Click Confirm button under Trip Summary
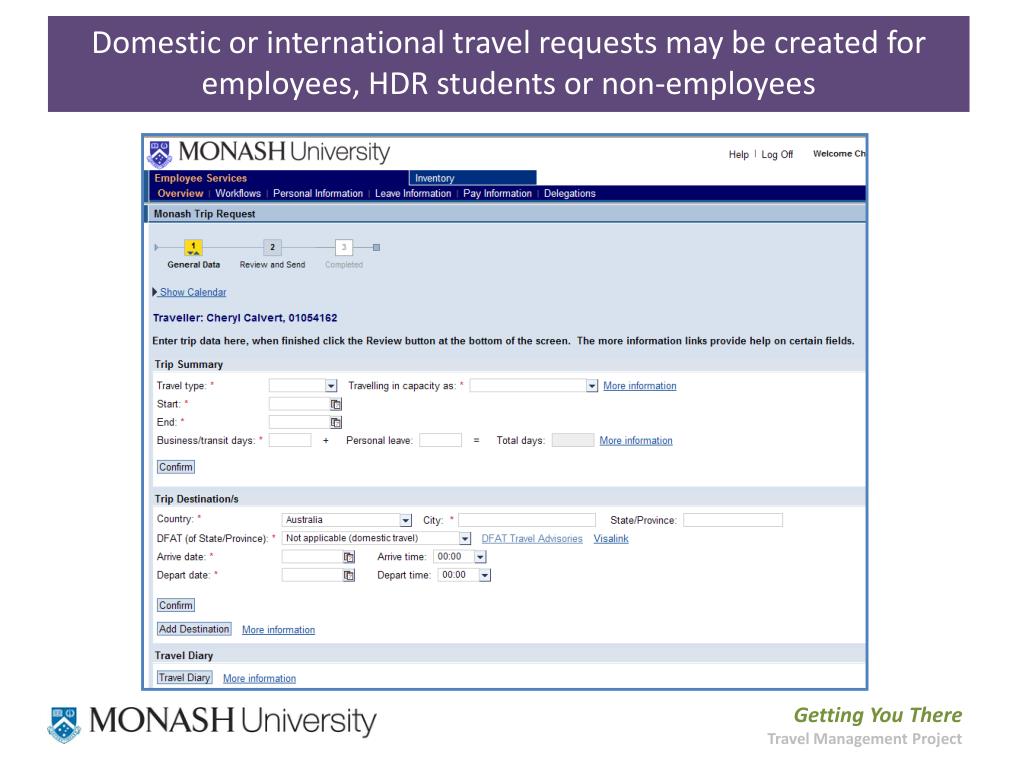 (x=176, y=467)
